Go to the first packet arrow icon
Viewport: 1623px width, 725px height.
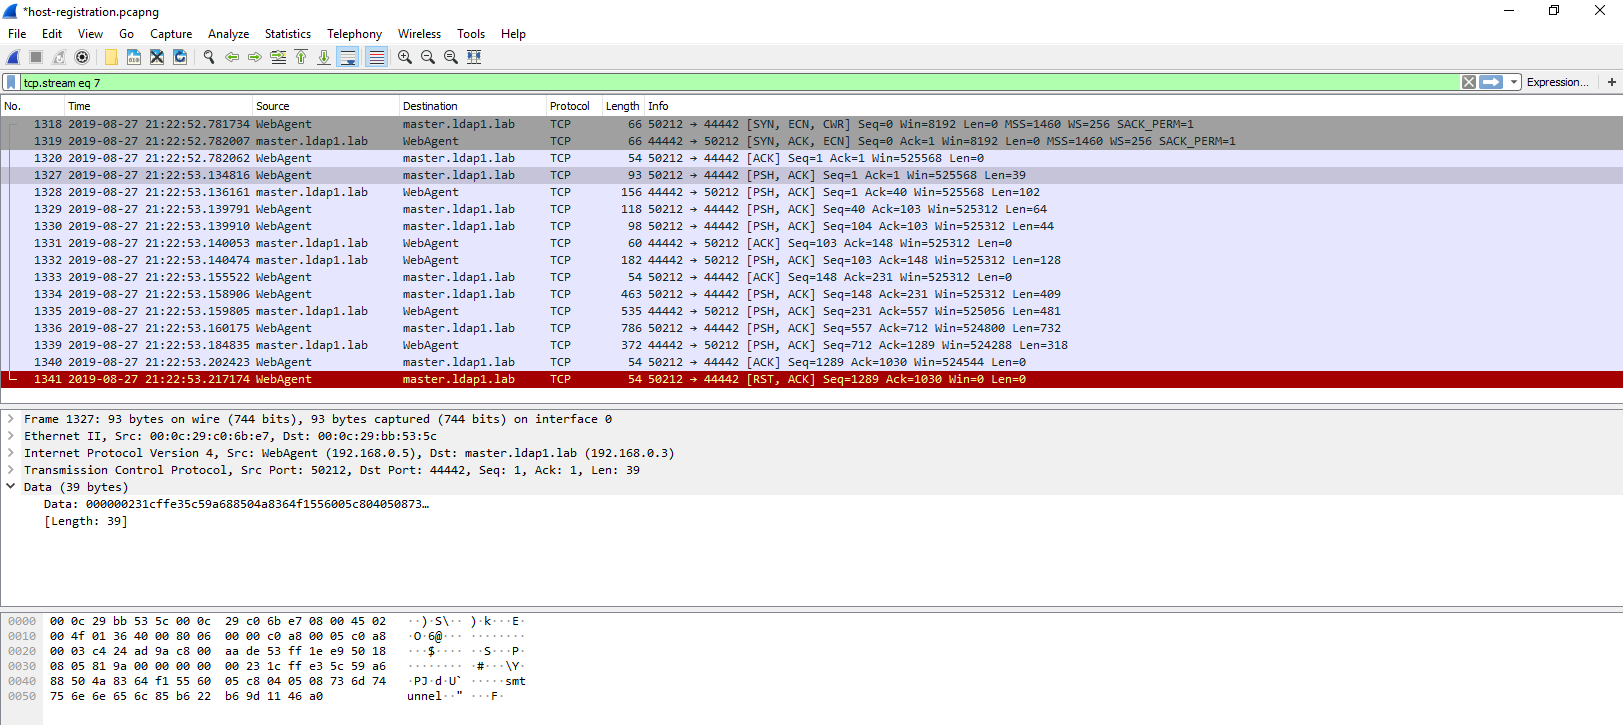coord(301,57)
